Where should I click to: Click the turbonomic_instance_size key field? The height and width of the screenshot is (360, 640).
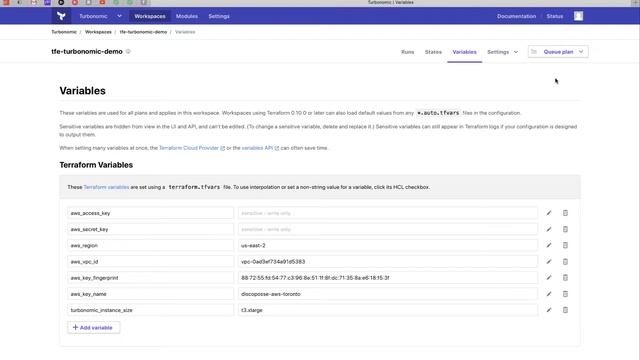click(x=151, y=310)
